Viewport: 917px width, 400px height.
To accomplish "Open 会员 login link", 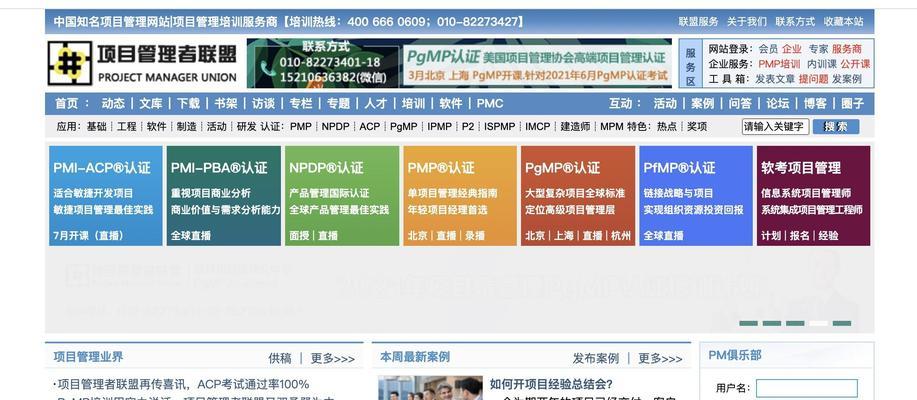I will coord(768,49).
